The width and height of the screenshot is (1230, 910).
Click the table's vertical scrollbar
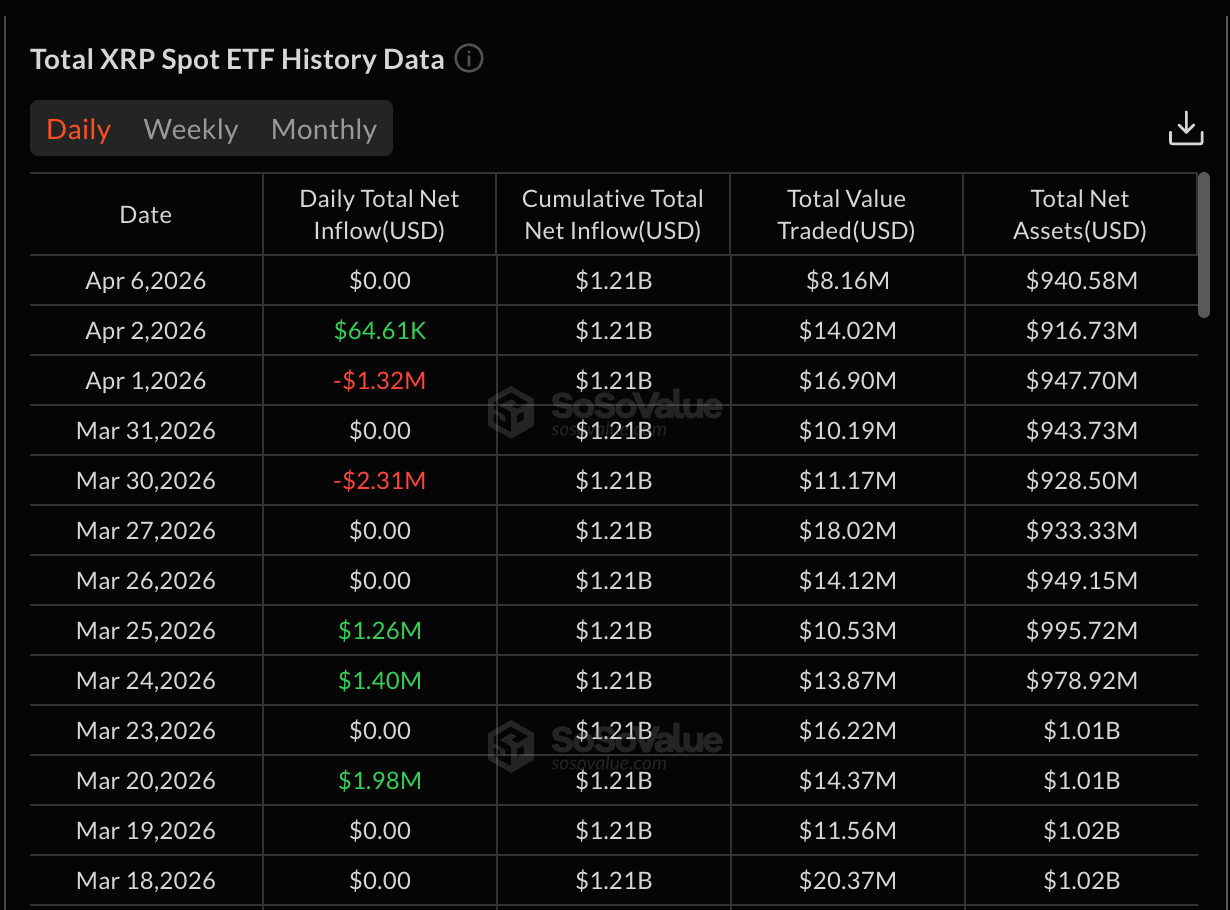1204,245
